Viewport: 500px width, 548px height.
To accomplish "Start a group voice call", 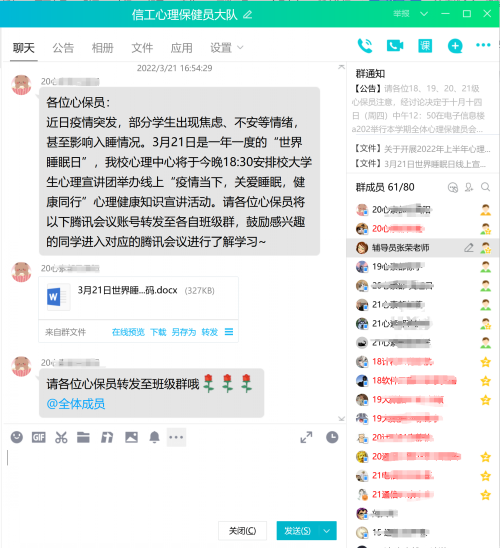I will pyautogui.click(x=365, y=46).
